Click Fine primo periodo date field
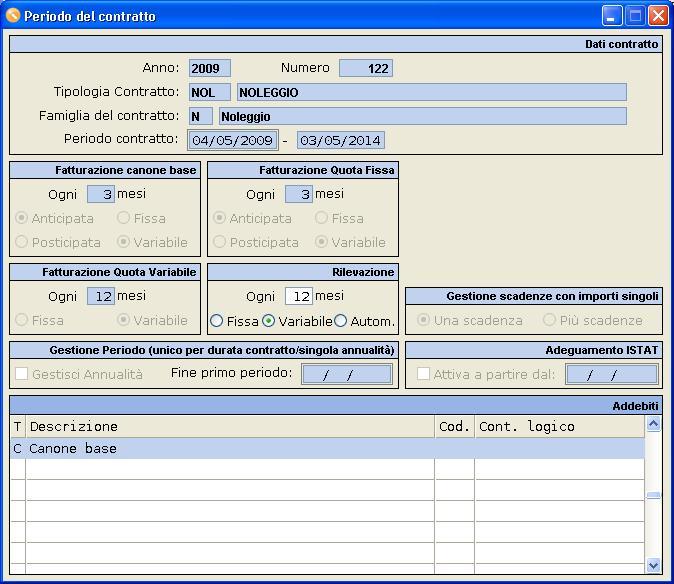 (347, 374)
